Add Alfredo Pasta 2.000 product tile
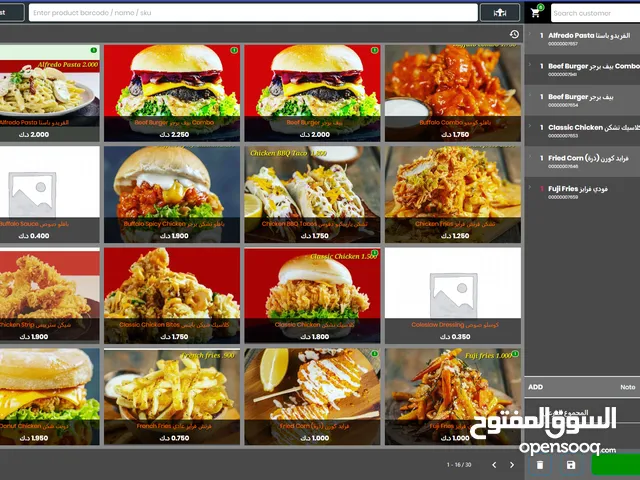The width and height of the screenshot is (640, 480). click(x=49, y=93)
